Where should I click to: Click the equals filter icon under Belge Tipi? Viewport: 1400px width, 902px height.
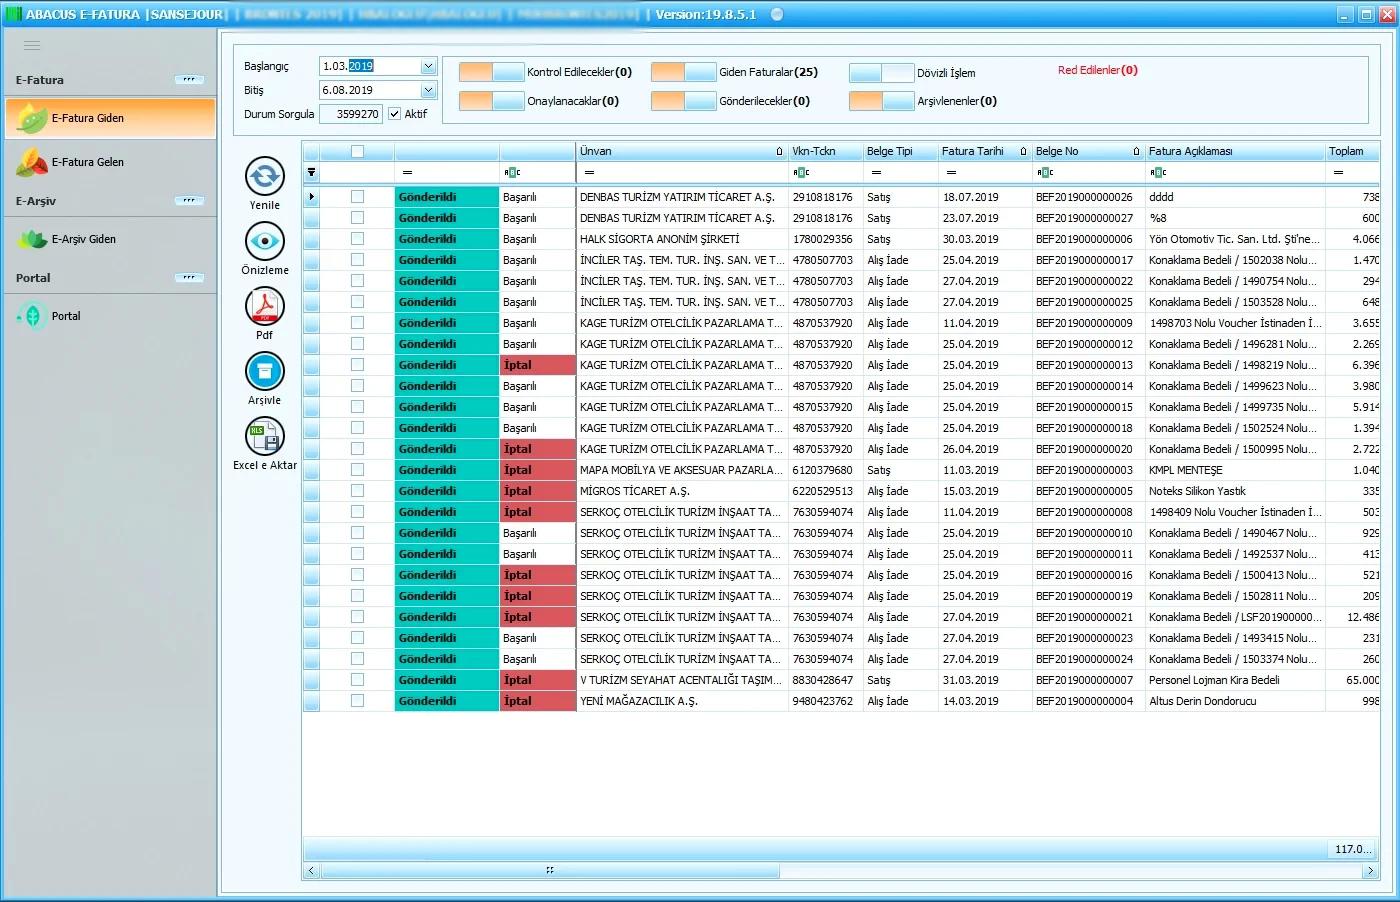click(x=876, y=172)
